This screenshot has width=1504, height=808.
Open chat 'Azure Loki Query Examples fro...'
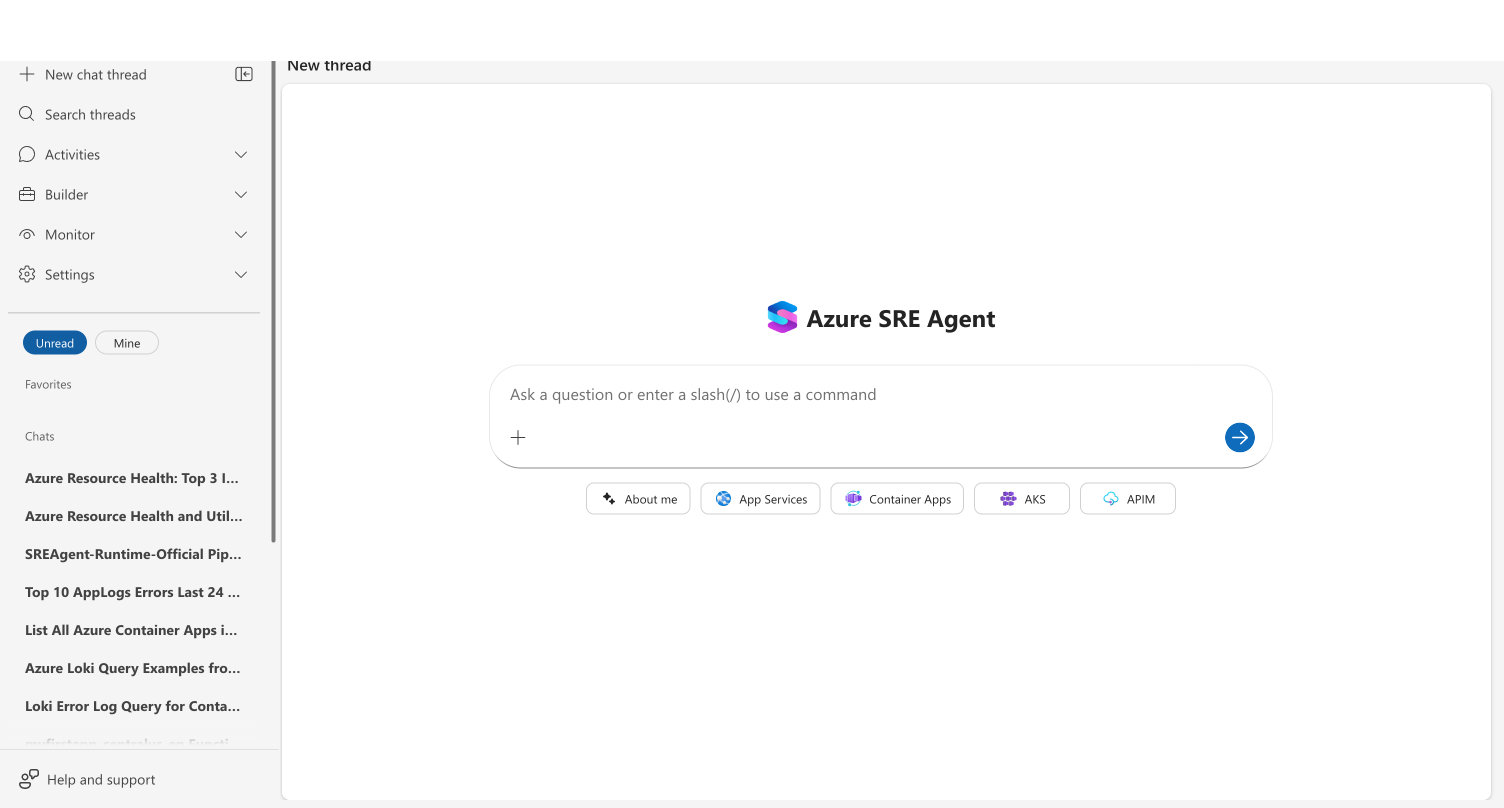tap(133, 668)
